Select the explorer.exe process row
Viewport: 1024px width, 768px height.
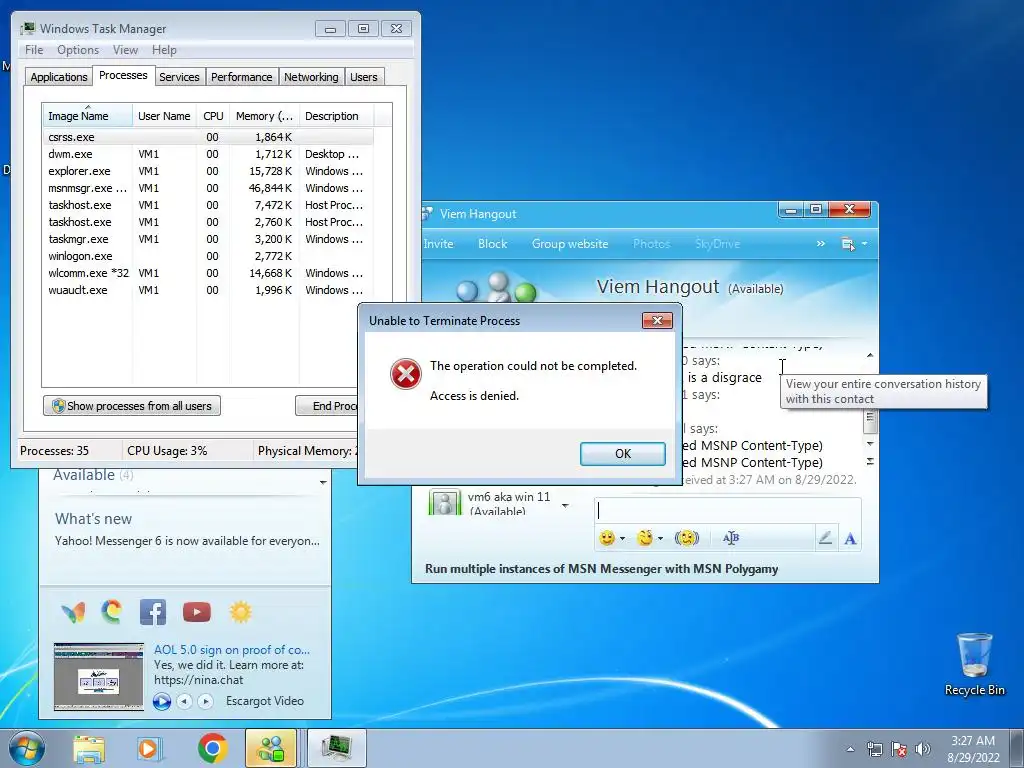(x=208, y=171)
